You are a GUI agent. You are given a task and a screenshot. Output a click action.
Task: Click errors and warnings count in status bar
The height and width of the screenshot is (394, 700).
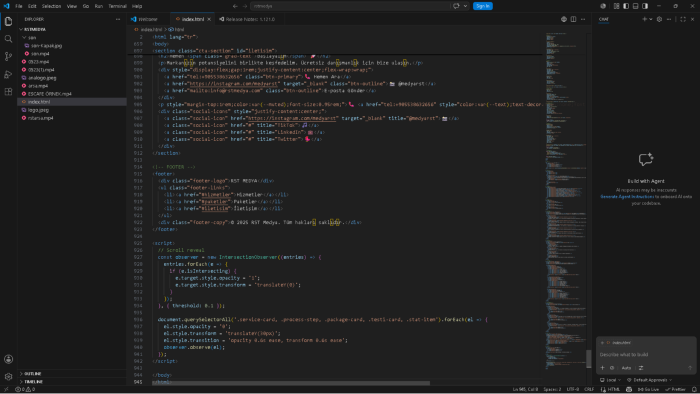(25, 389)
